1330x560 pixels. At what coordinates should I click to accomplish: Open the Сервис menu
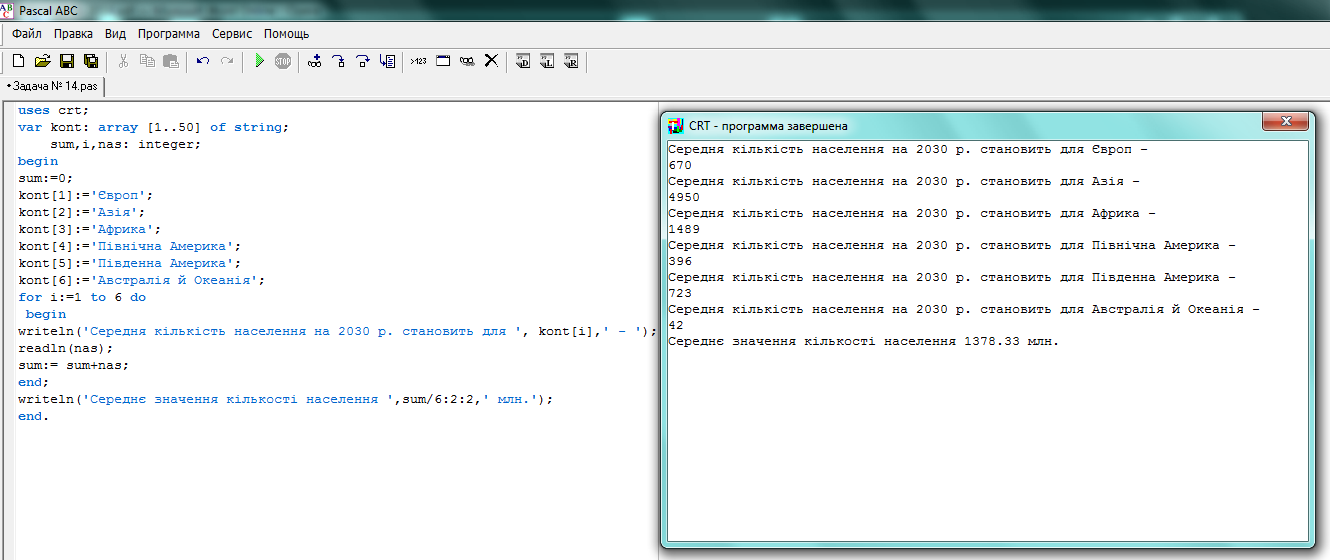click(232, 34)
